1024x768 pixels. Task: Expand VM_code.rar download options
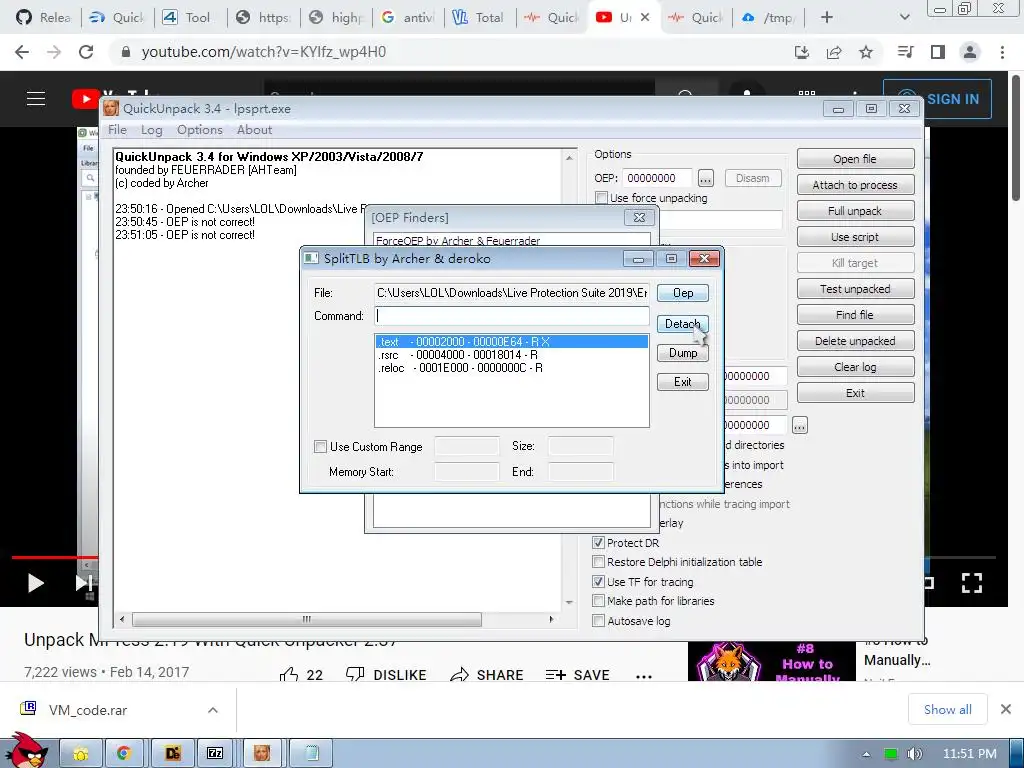213,710
